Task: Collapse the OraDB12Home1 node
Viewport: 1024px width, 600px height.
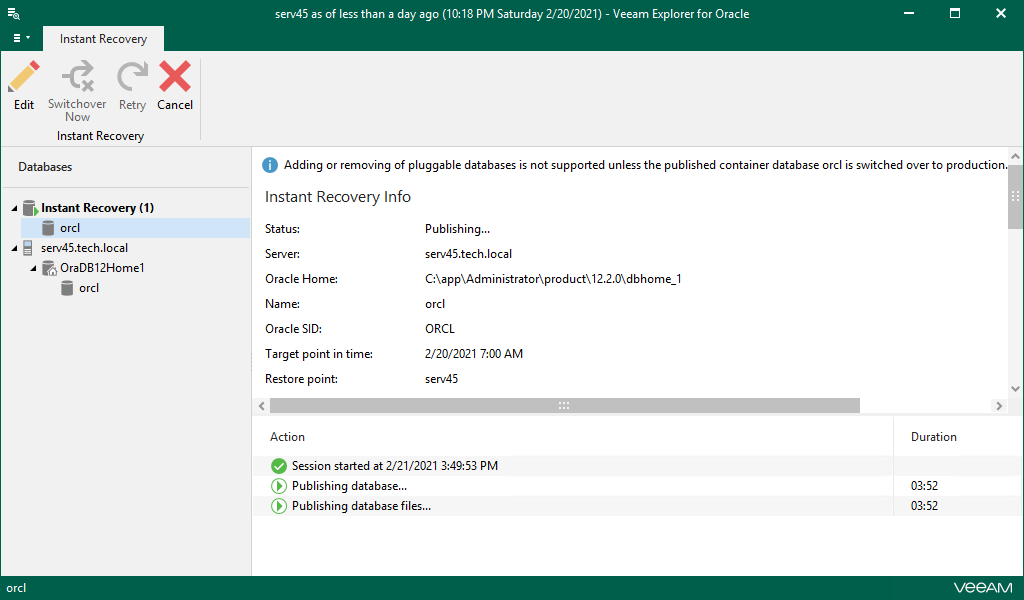Action: [x=33, y=268]
